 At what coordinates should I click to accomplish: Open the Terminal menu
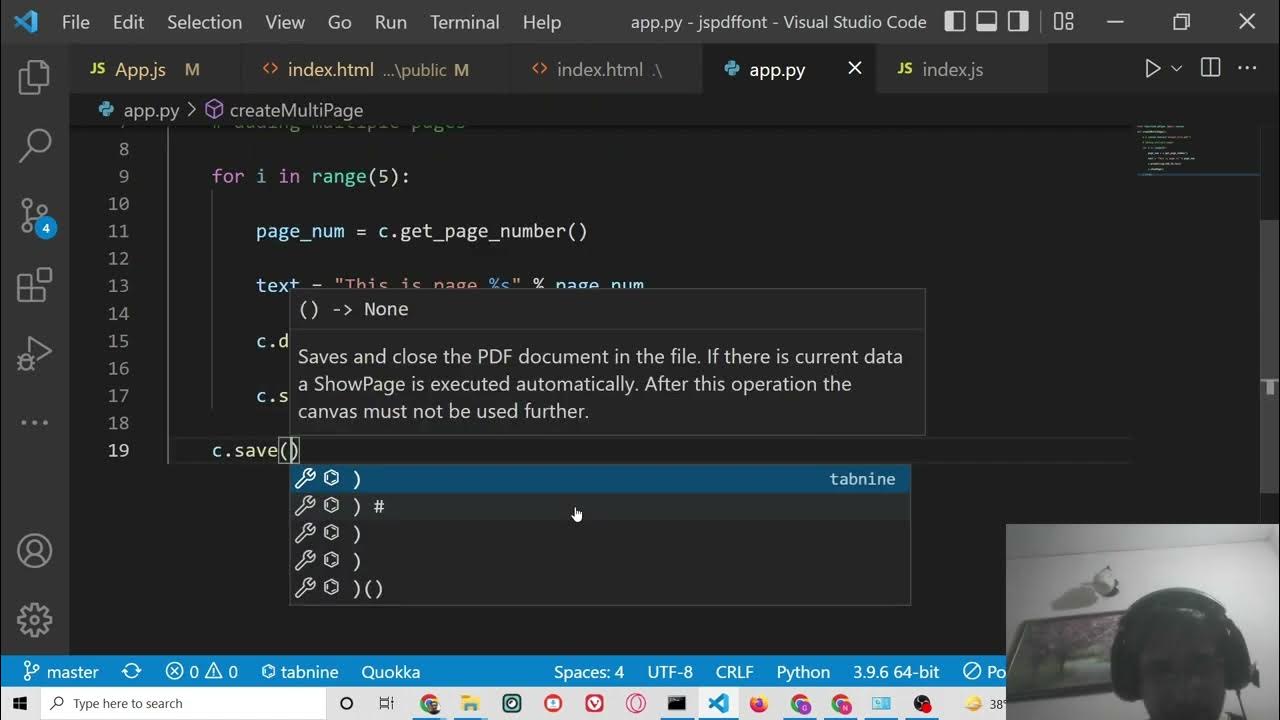[x=464, y=22]
